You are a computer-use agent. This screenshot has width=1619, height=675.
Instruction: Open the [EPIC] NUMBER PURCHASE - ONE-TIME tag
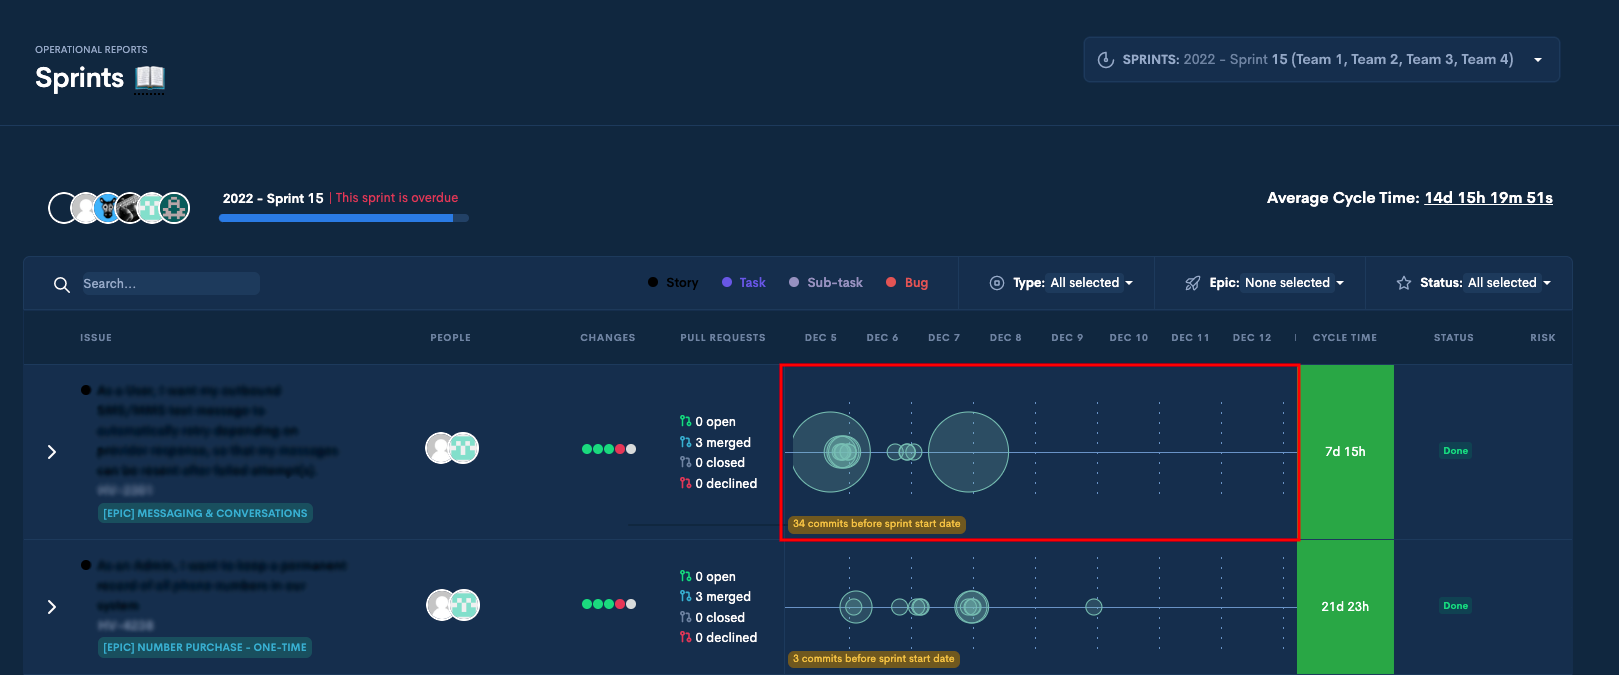(x=205, y=647)
